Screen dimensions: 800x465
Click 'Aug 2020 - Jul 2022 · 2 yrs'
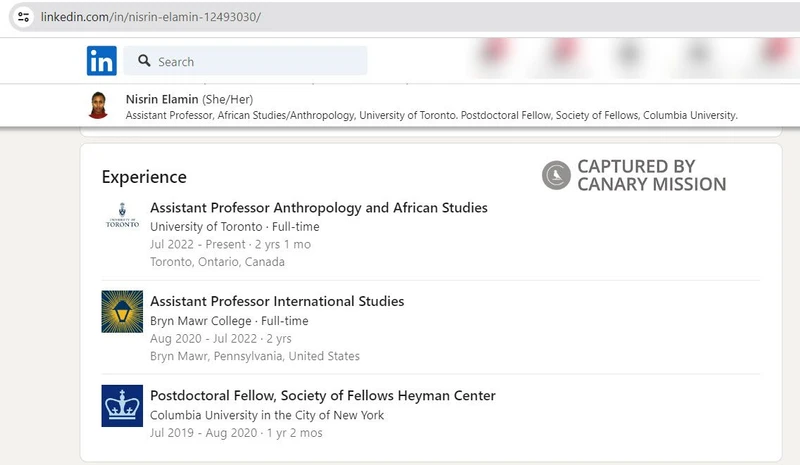221,339
